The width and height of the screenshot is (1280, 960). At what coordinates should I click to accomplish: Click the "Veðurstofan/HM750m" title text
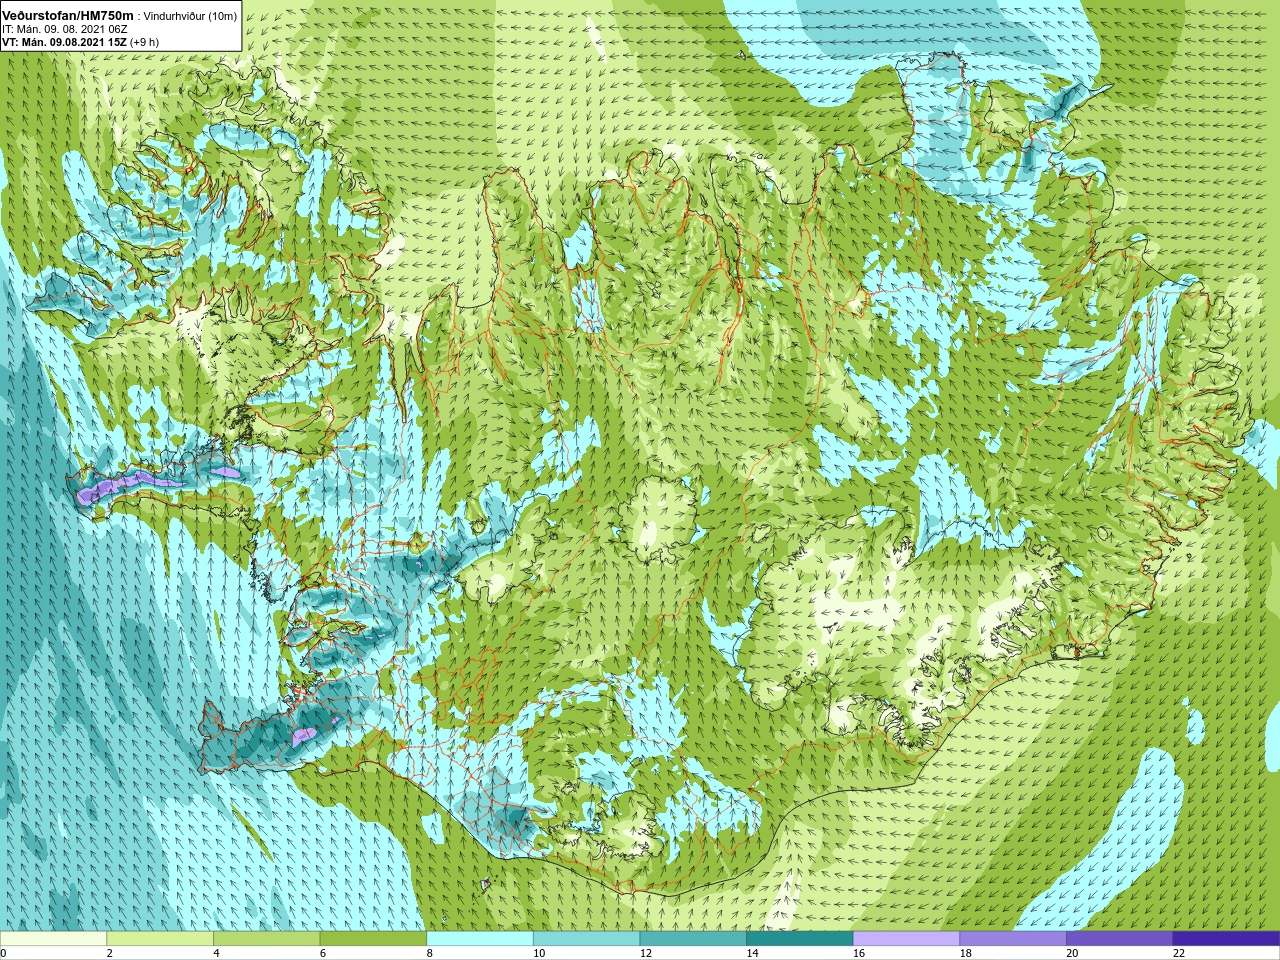pos(68,15)
